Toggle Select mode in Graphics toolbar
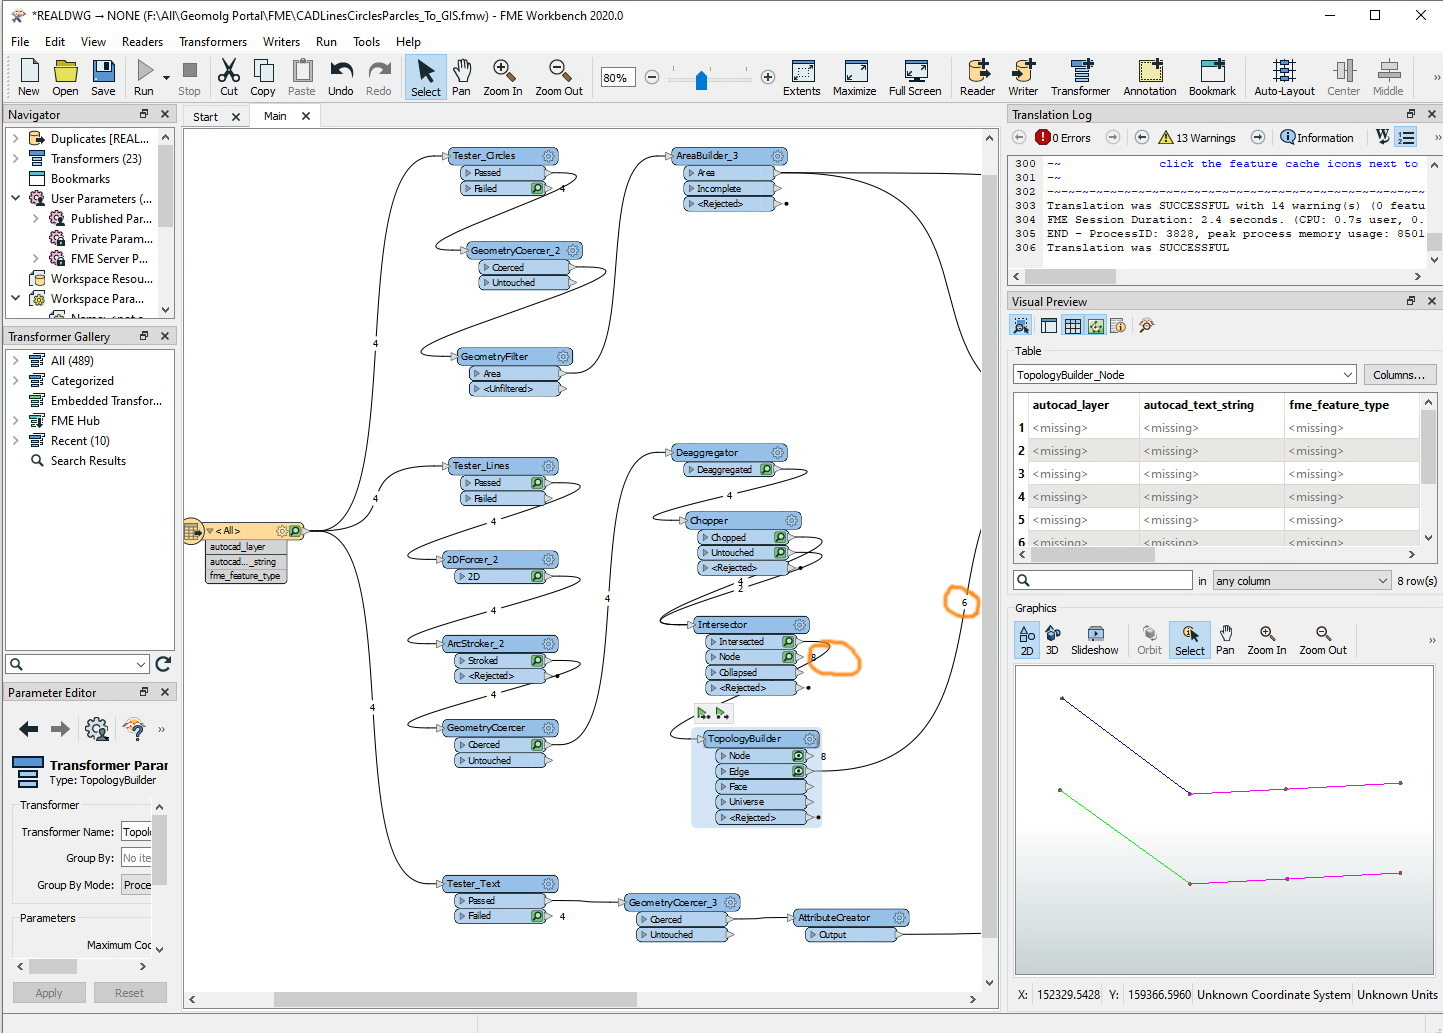Viewport: 1443px width, 1033px height. pyautogui.click(x=1190, y=640)
